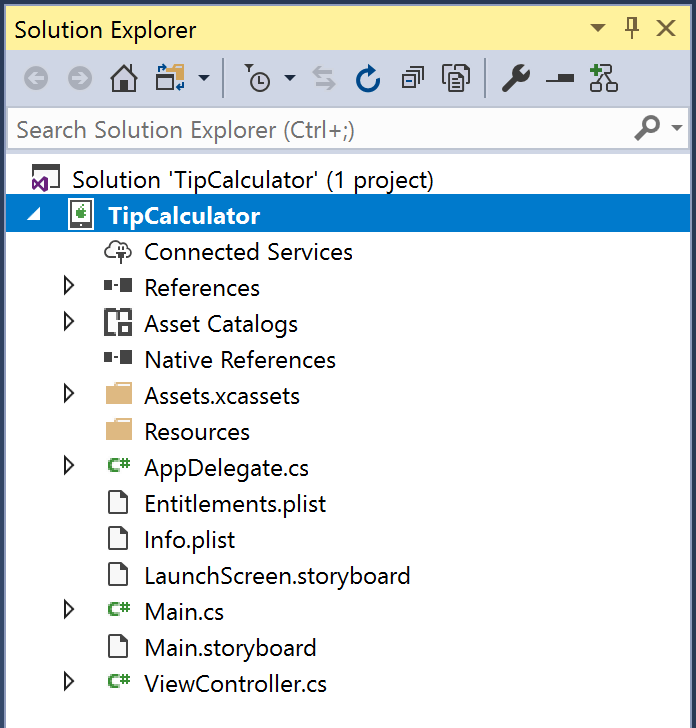The width and height of the screenshot is (696, 728).
Task: Click the AppDelegate.cs C# icon
Action: click(x=119, y=465)
